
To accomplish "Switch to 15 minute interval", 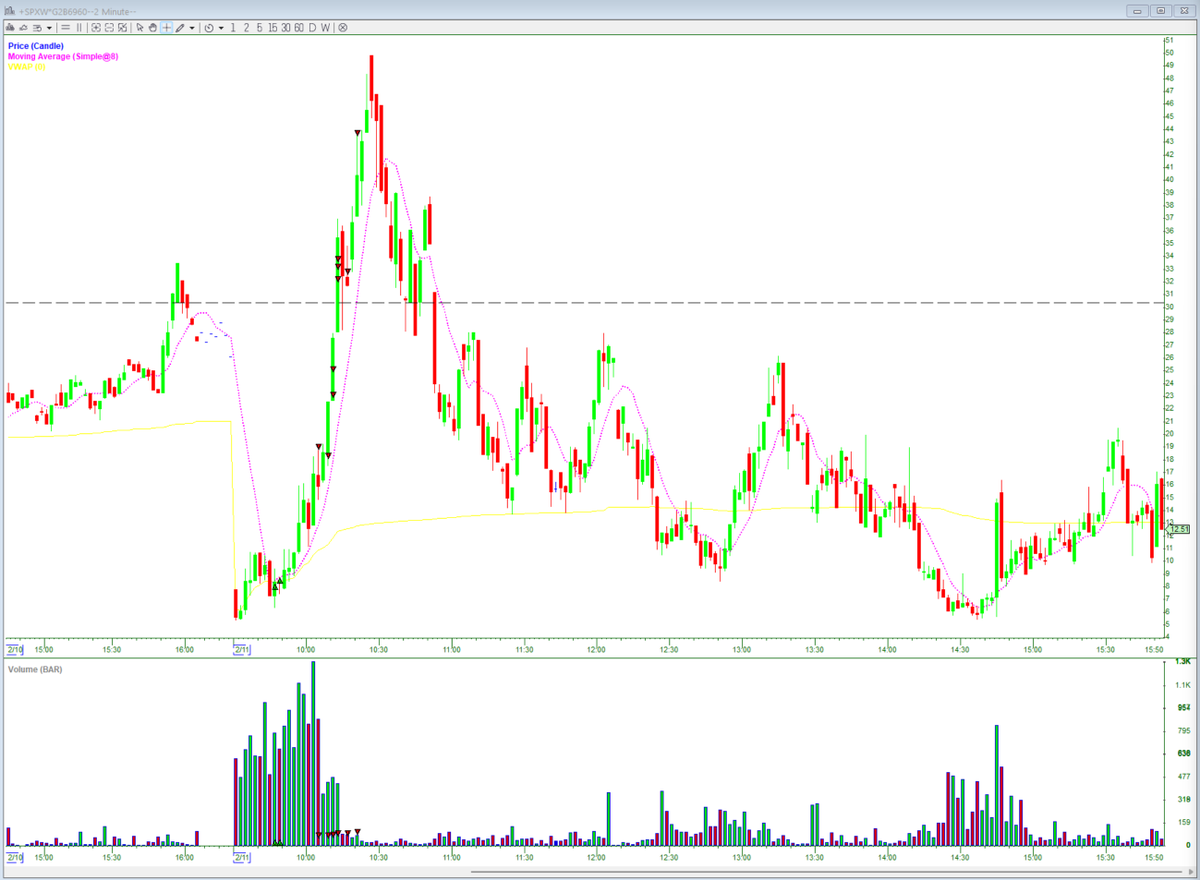I will 272,28.
